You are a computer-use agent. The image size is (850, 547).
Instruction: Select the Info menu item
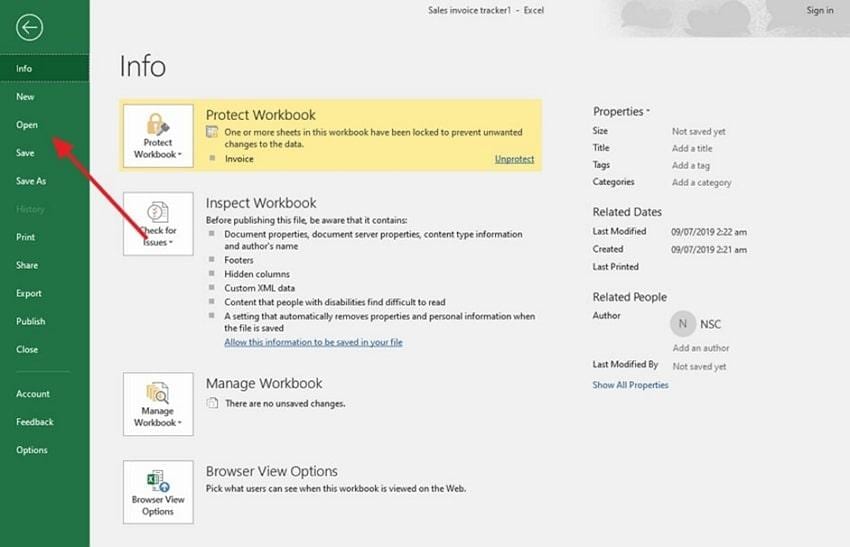44,68
